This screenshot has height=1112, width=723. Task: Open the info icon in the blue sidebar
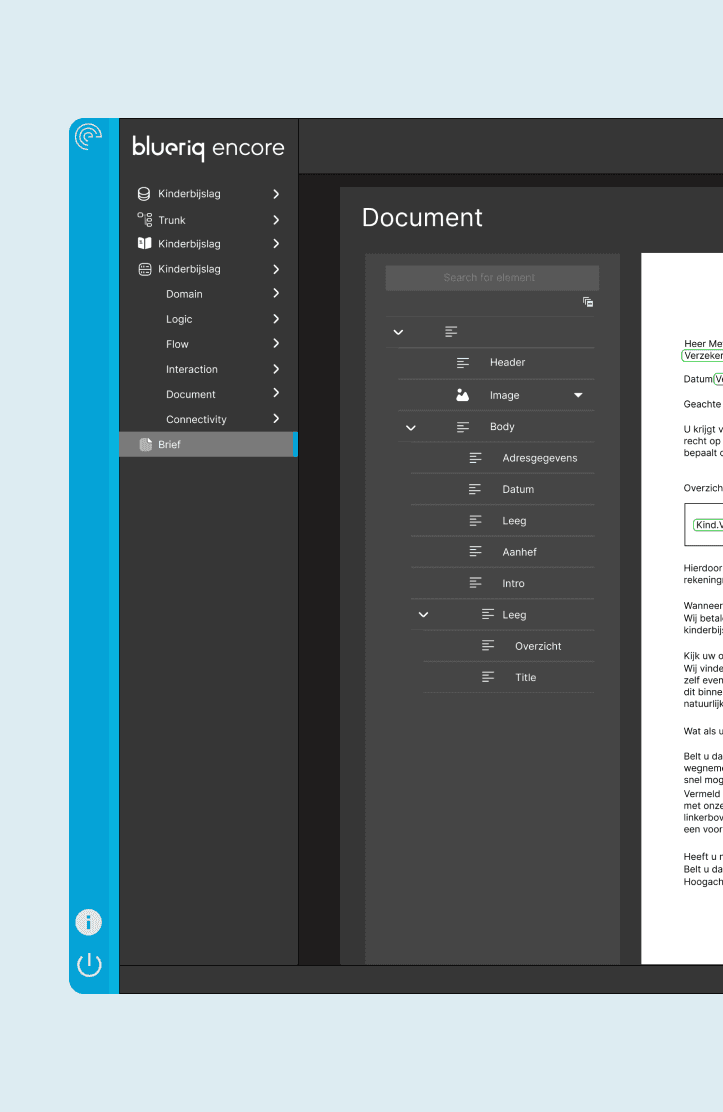(89, 922)
